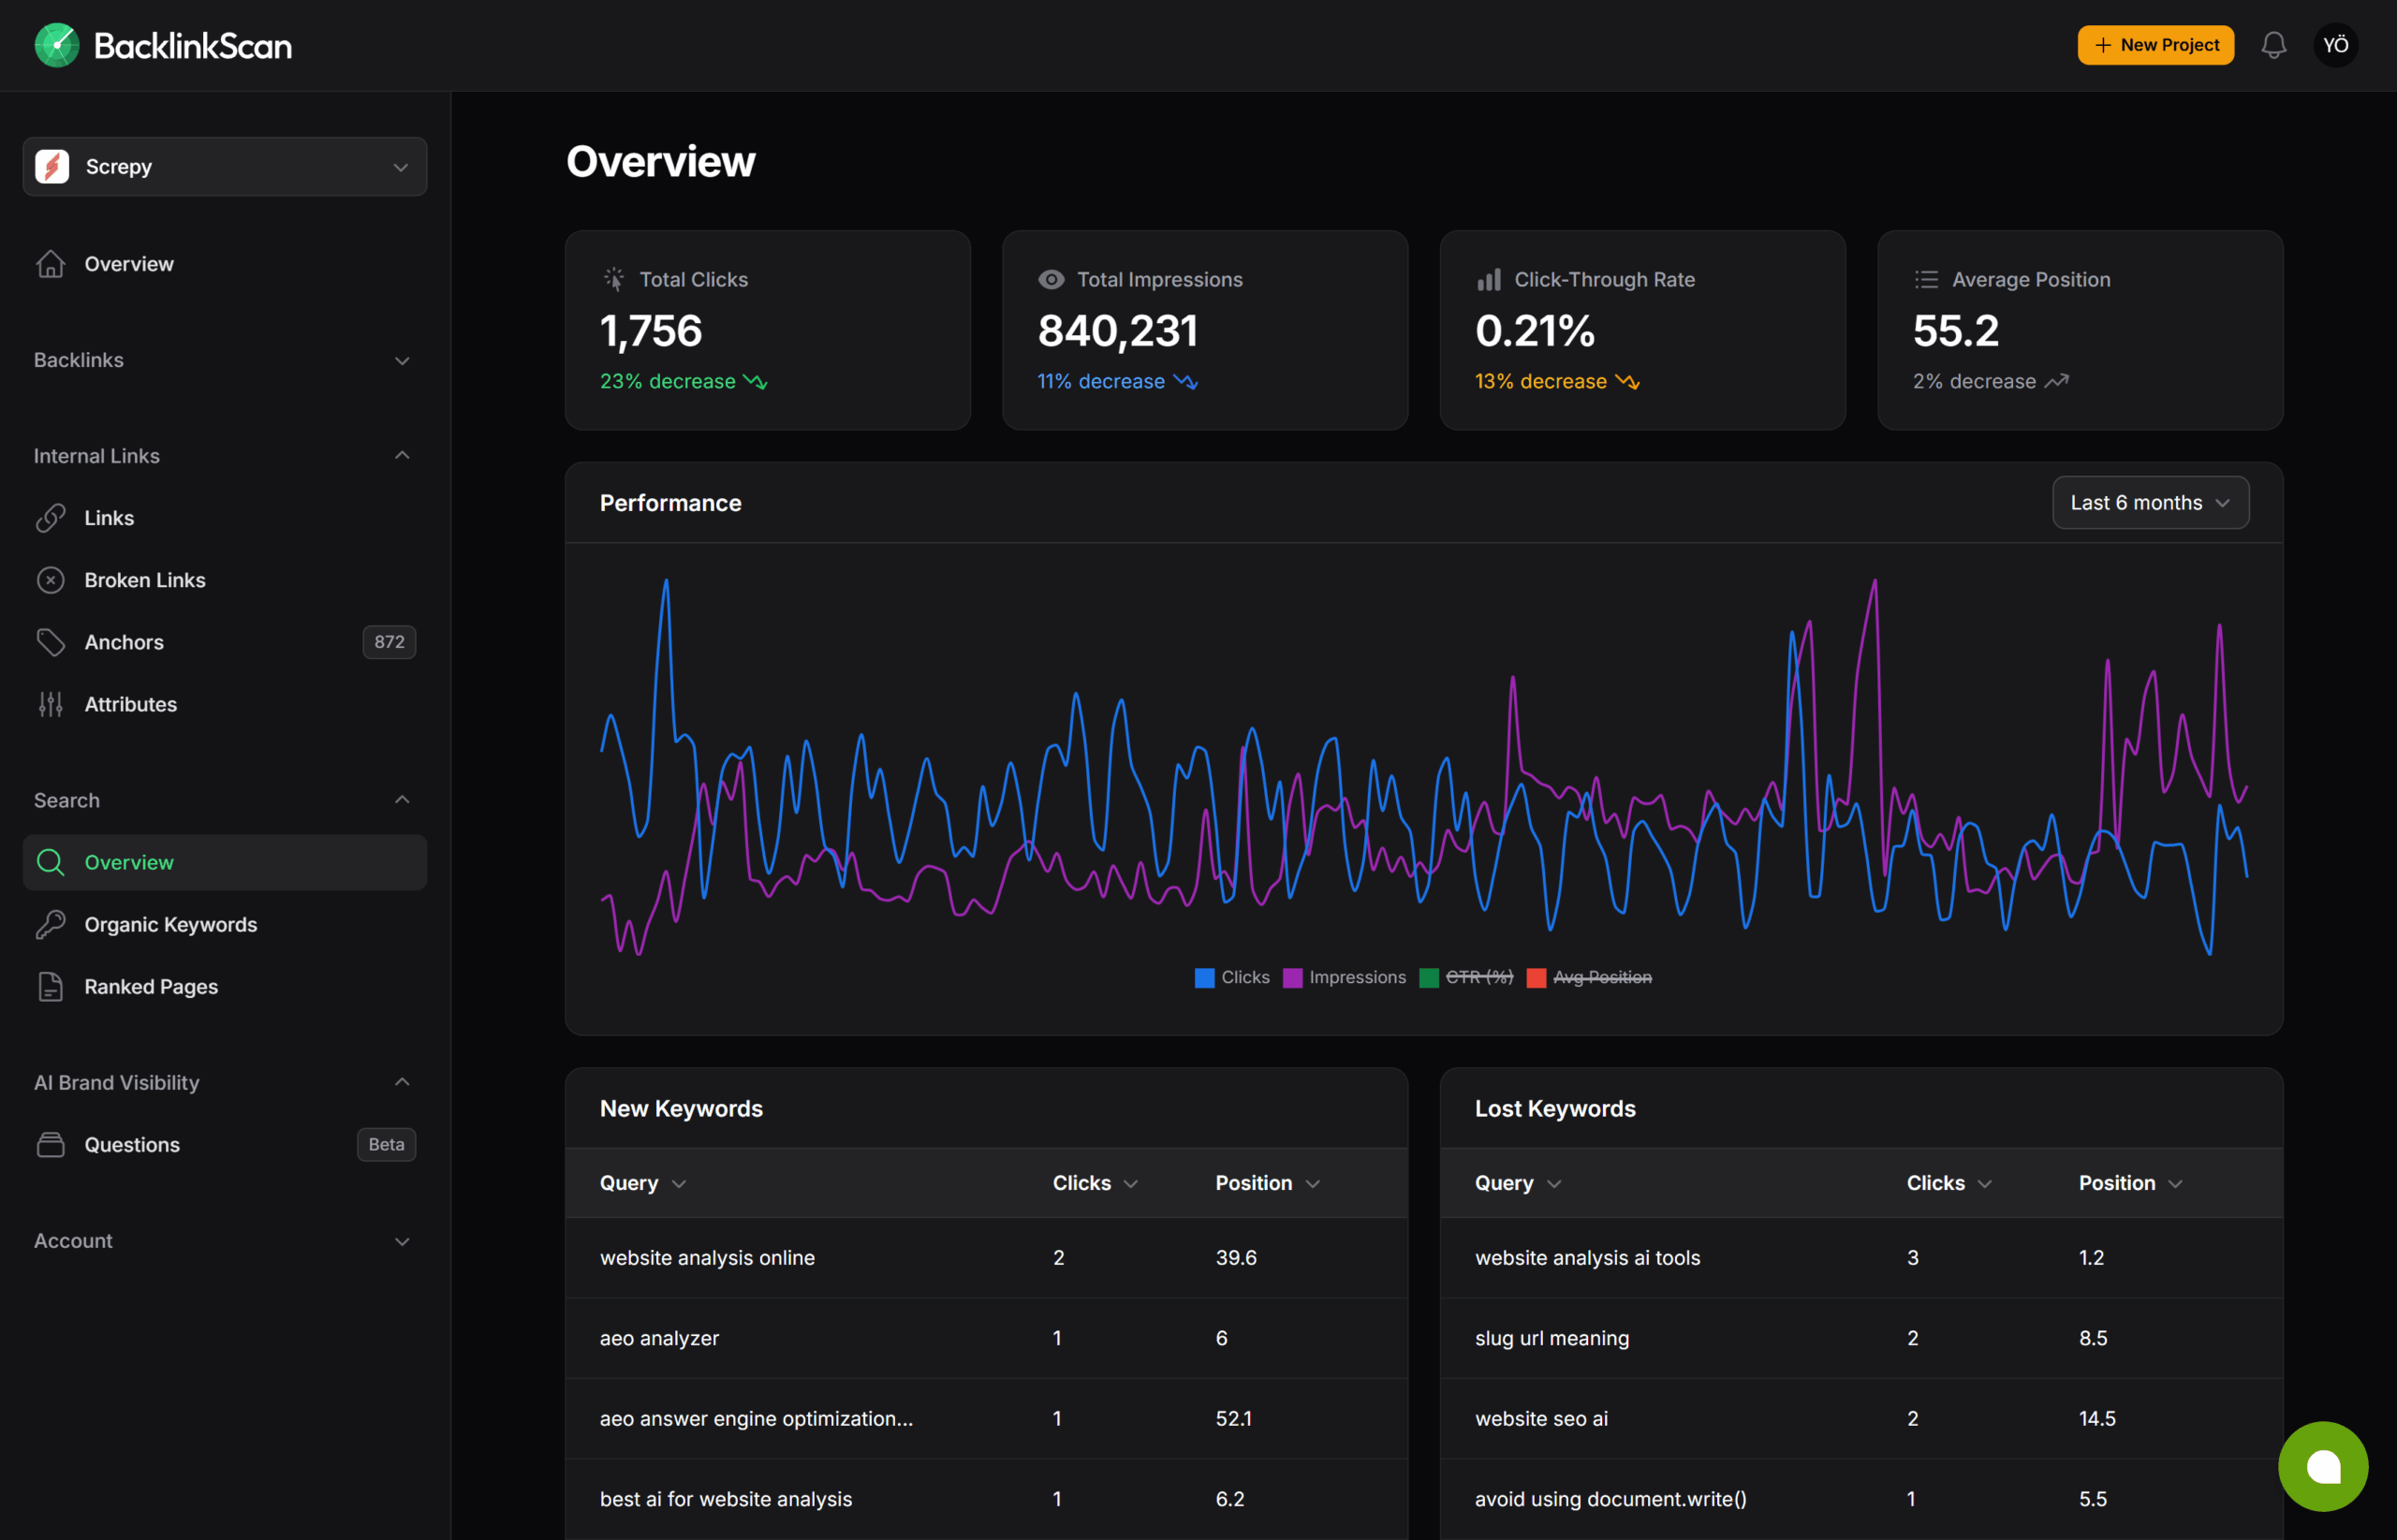Click the 23% decrease trend arrow icon

pos(755,381)
